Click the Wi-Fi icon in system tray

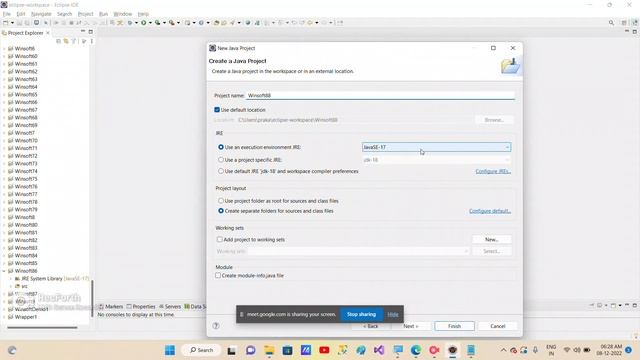pyautogui.click(x=567, y=350)
